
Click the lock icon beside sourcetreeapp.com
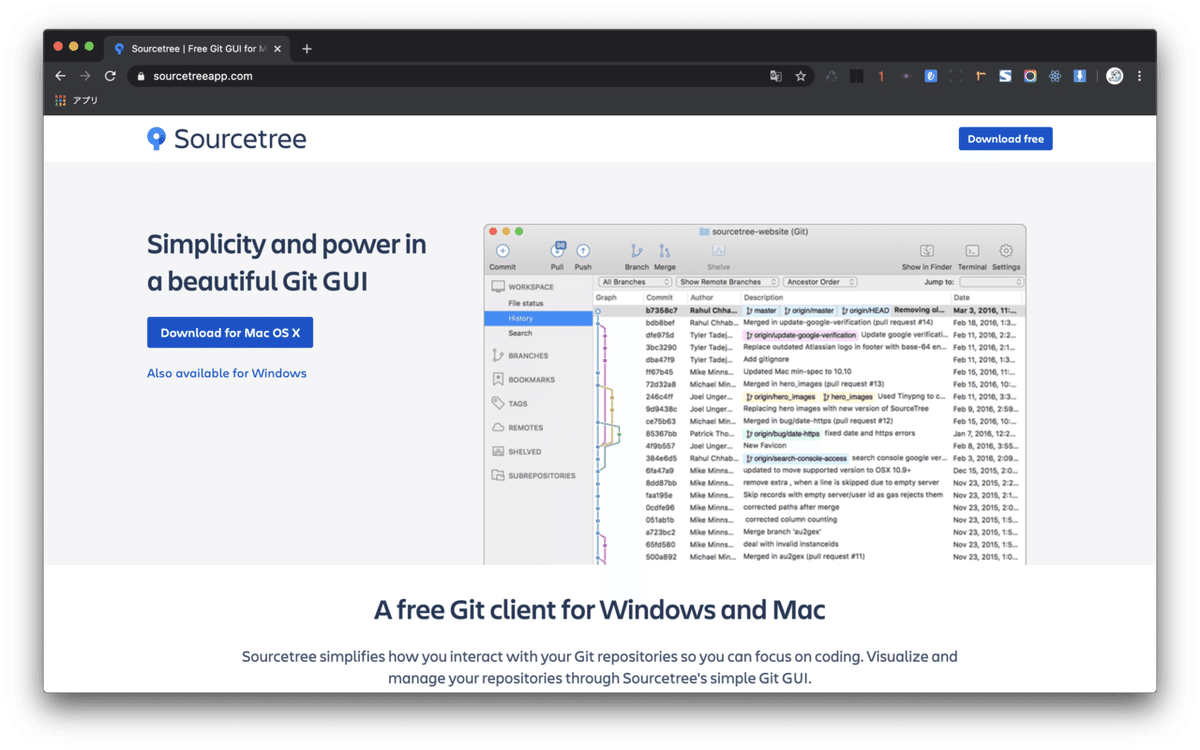click(x=141, y=76)
